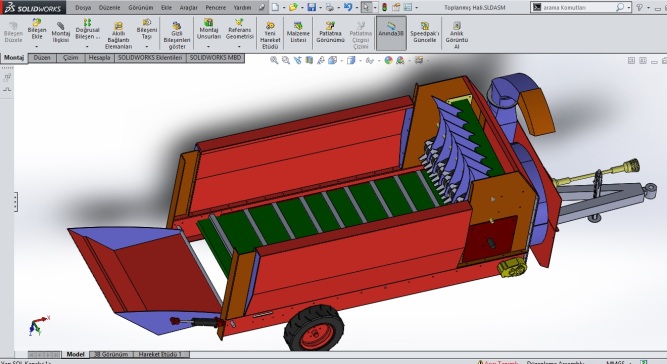Expand Montaj Unsurları dropdown arrow
The height and width of the screenshot is (364, 667).
[208, 46]
